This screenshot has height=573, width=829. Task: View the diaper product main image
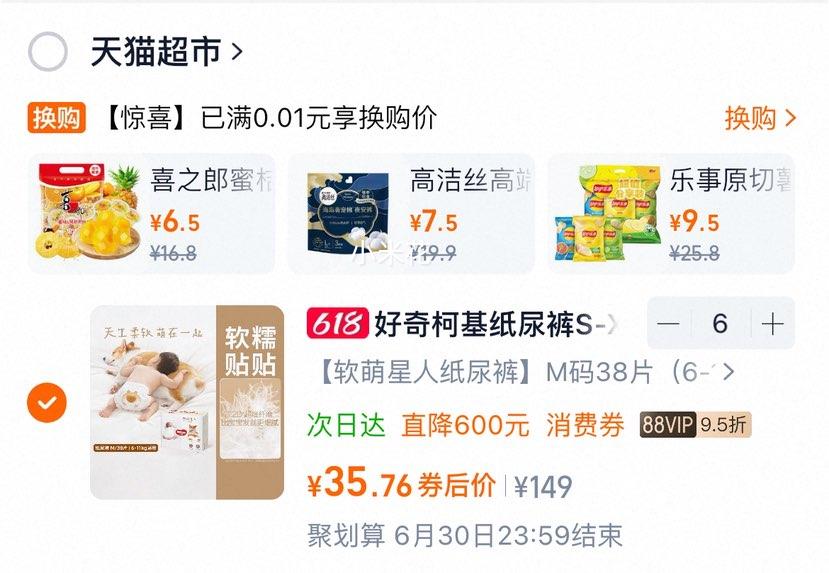[187, 402]
